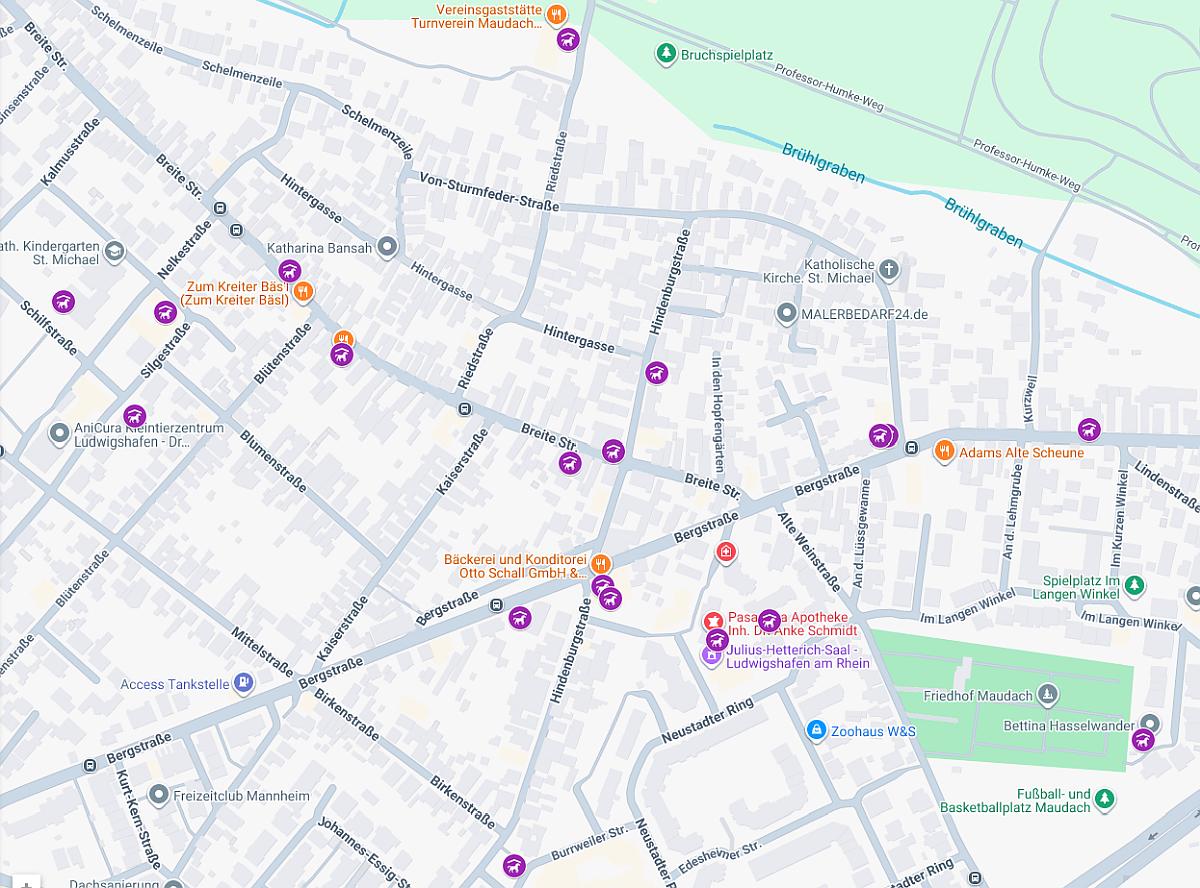
Task: Select the Freizeitclub Mannheim marker
Action: pyautogui.click(x=158, y=796)
